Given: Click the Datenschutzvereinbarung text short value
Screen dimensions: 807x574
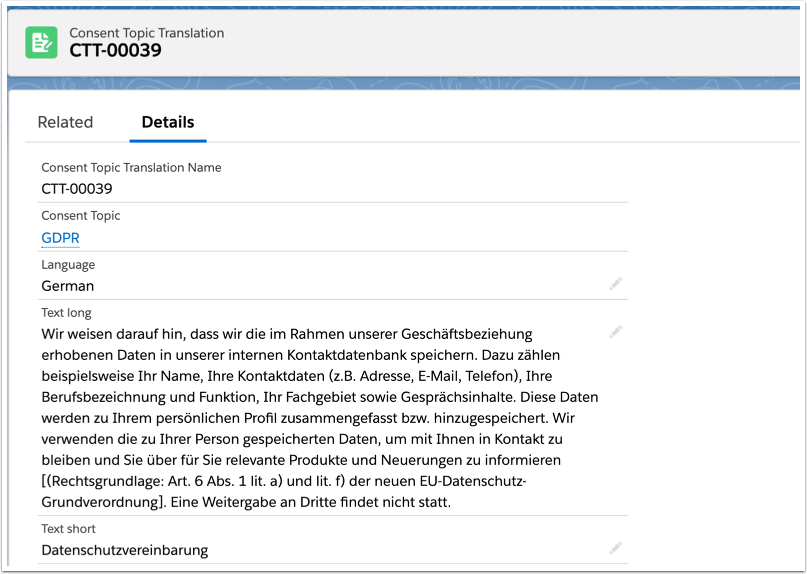Looking at the screenshot, I should point(125,550).
